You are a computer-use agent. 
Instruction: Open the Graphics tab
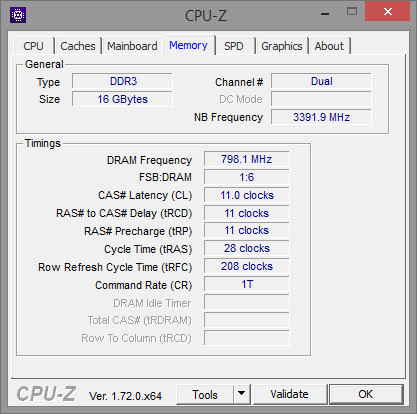282,46
